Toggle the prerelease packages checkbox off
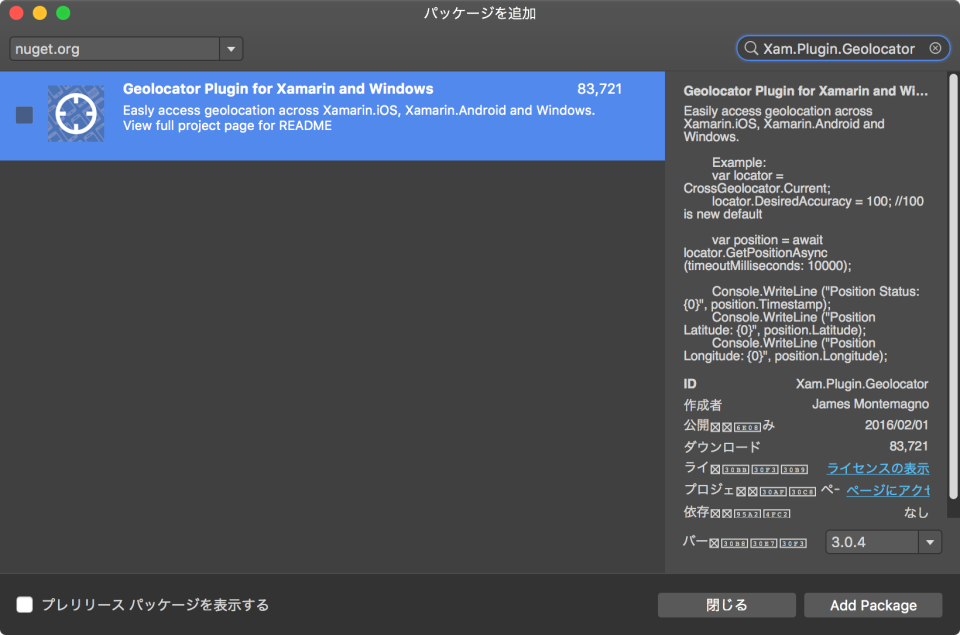The image size is (960, 635). pyautogui.click(x=26, y=605)
